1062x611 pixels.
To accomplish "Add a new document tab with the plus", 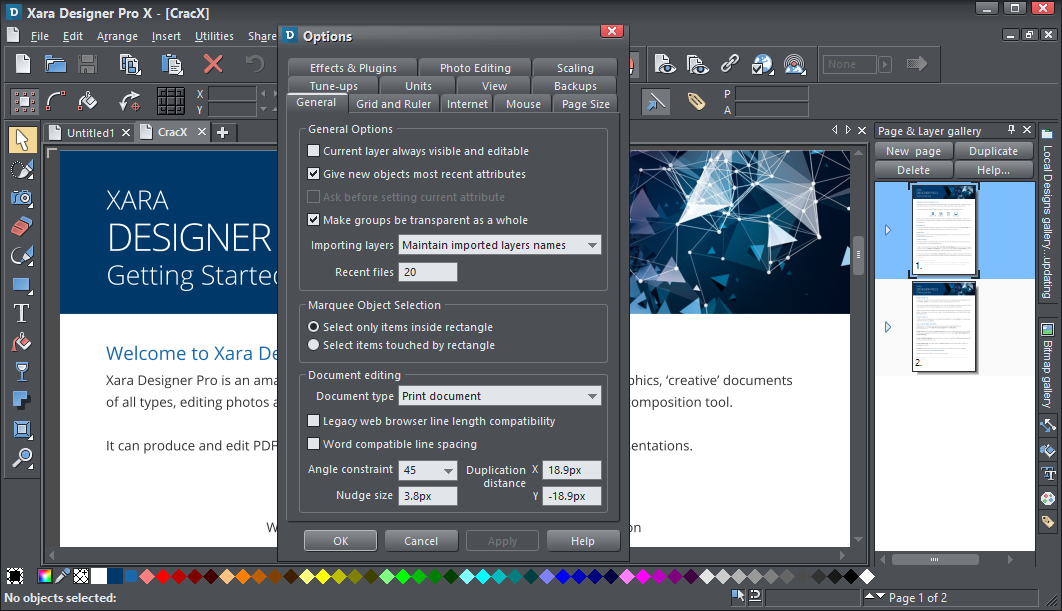I will (223, 133).
